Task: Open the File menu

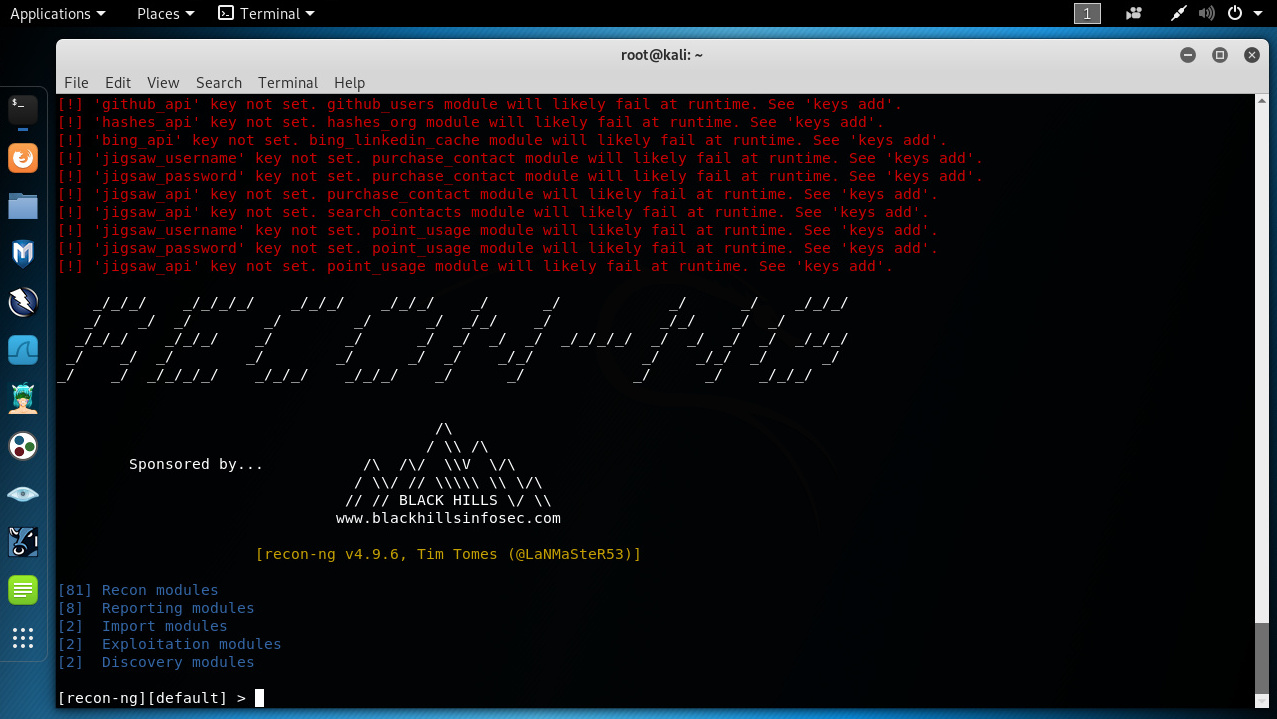Action: pos(76,83)
